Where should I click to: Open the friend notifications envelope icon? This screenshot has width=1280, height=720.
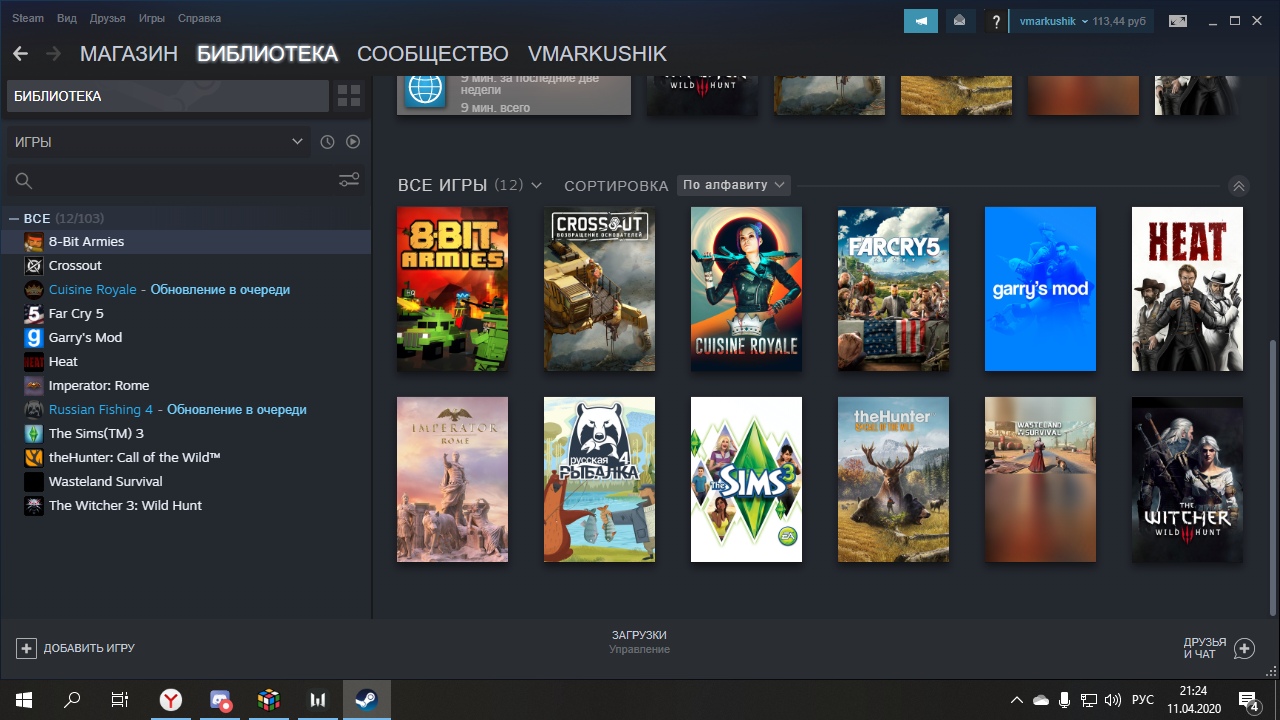[959, 20]
